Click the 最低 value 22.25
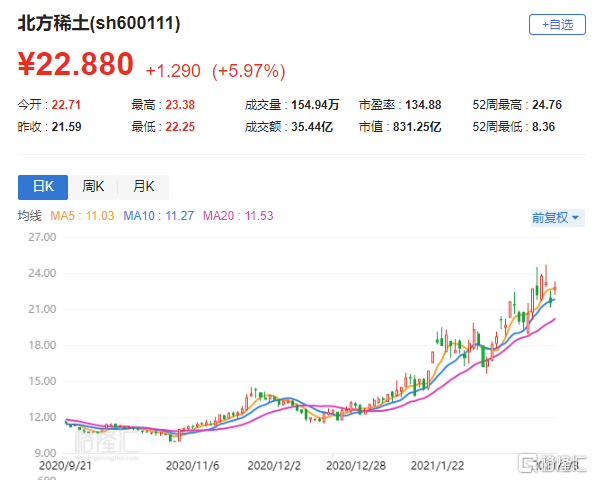Screen dimensions: 593x480 coord(180,127)
